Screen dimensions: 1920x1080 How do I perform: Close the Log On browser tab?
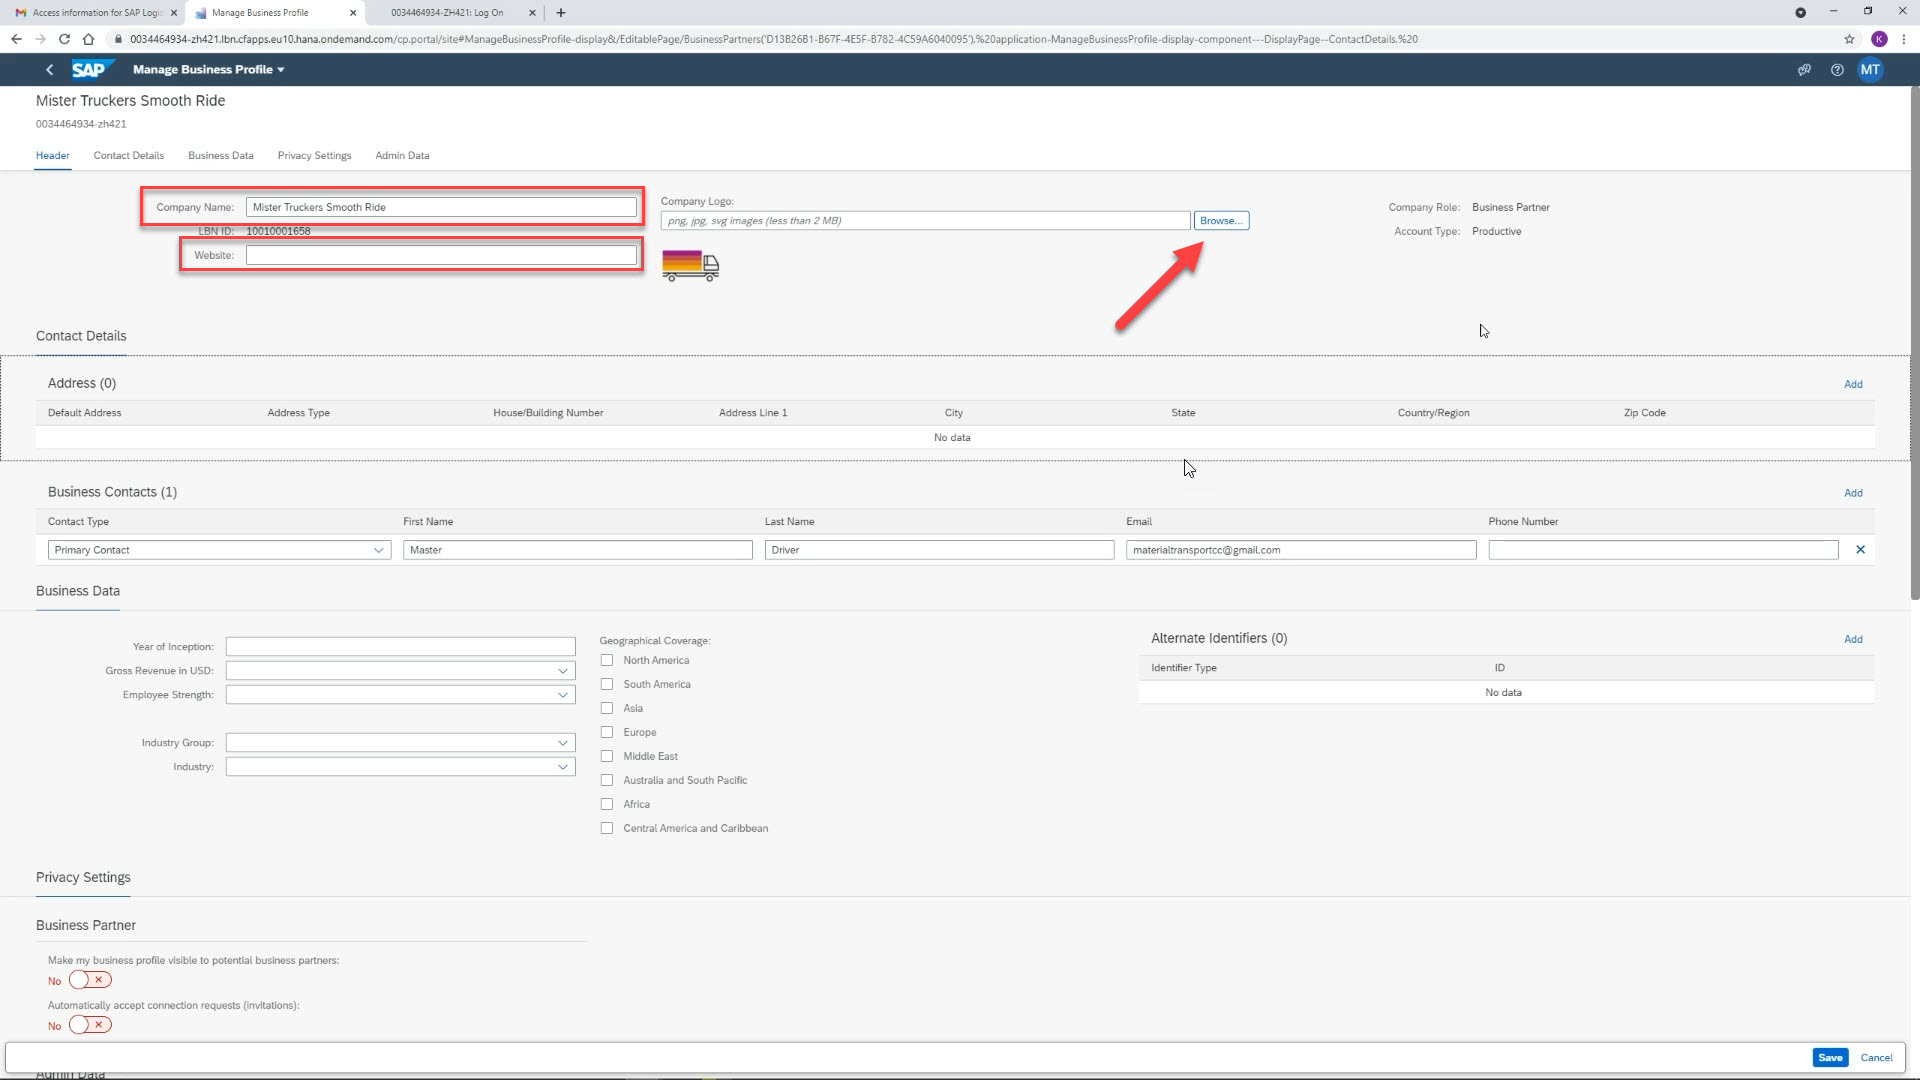532,13
